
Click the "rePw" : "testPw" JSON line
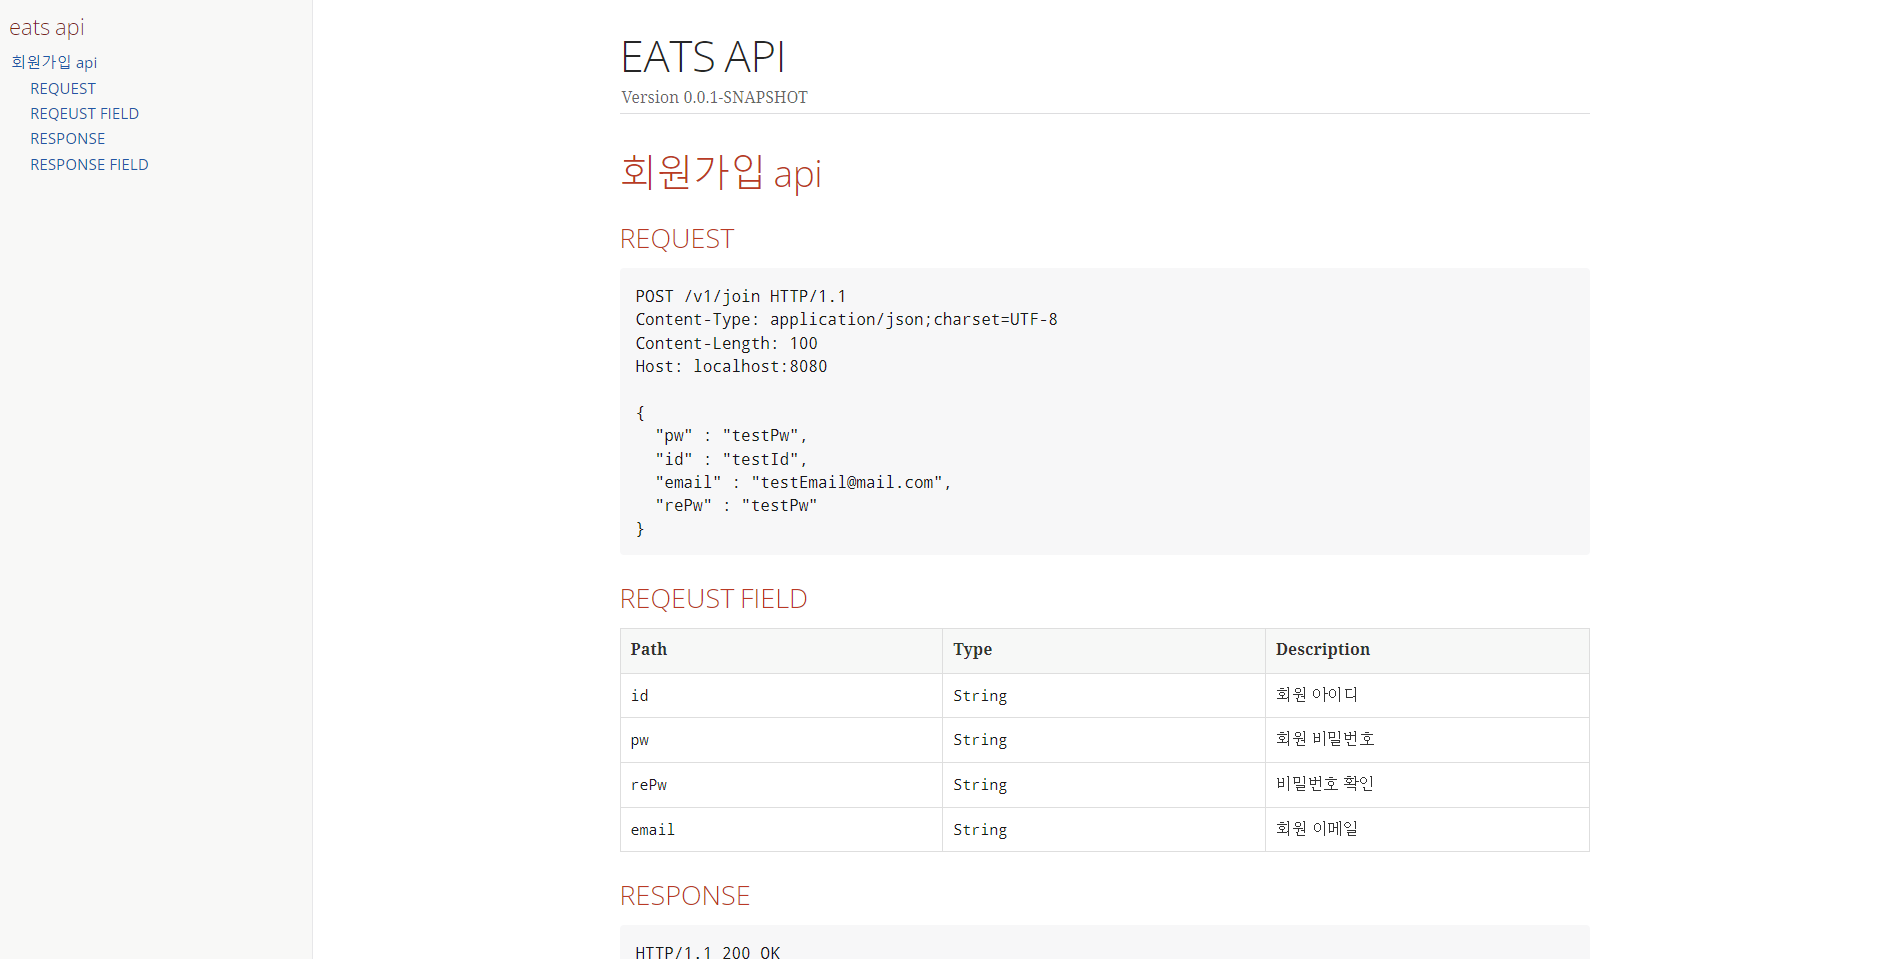click(736, 506)
